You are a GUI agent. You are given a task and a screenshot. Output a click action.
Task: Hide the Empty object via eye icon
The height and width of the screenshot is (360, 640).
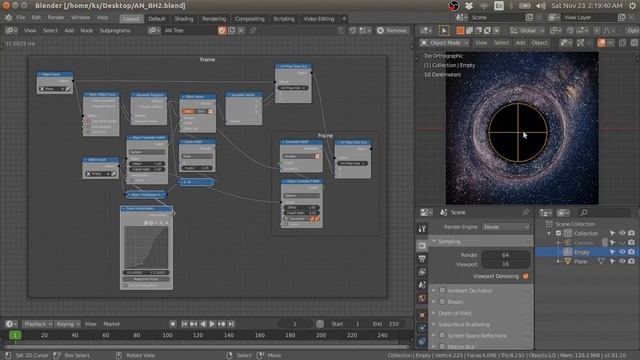622,252
